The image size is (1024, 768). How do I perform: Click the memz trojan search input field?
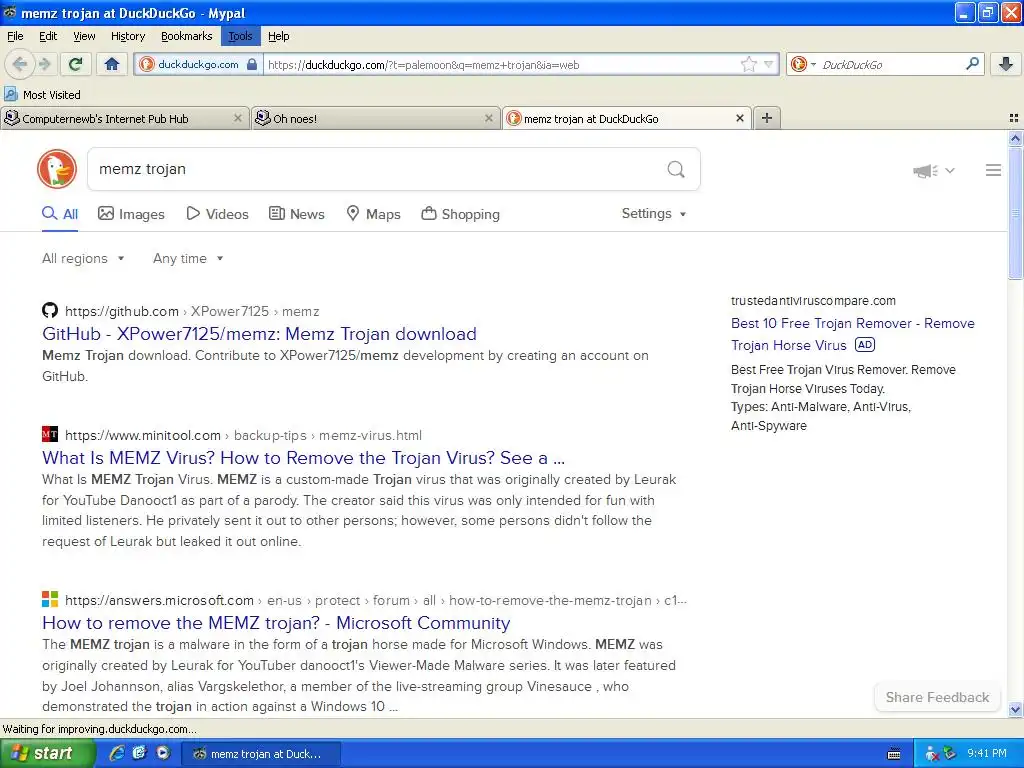(x=379, y=169)
